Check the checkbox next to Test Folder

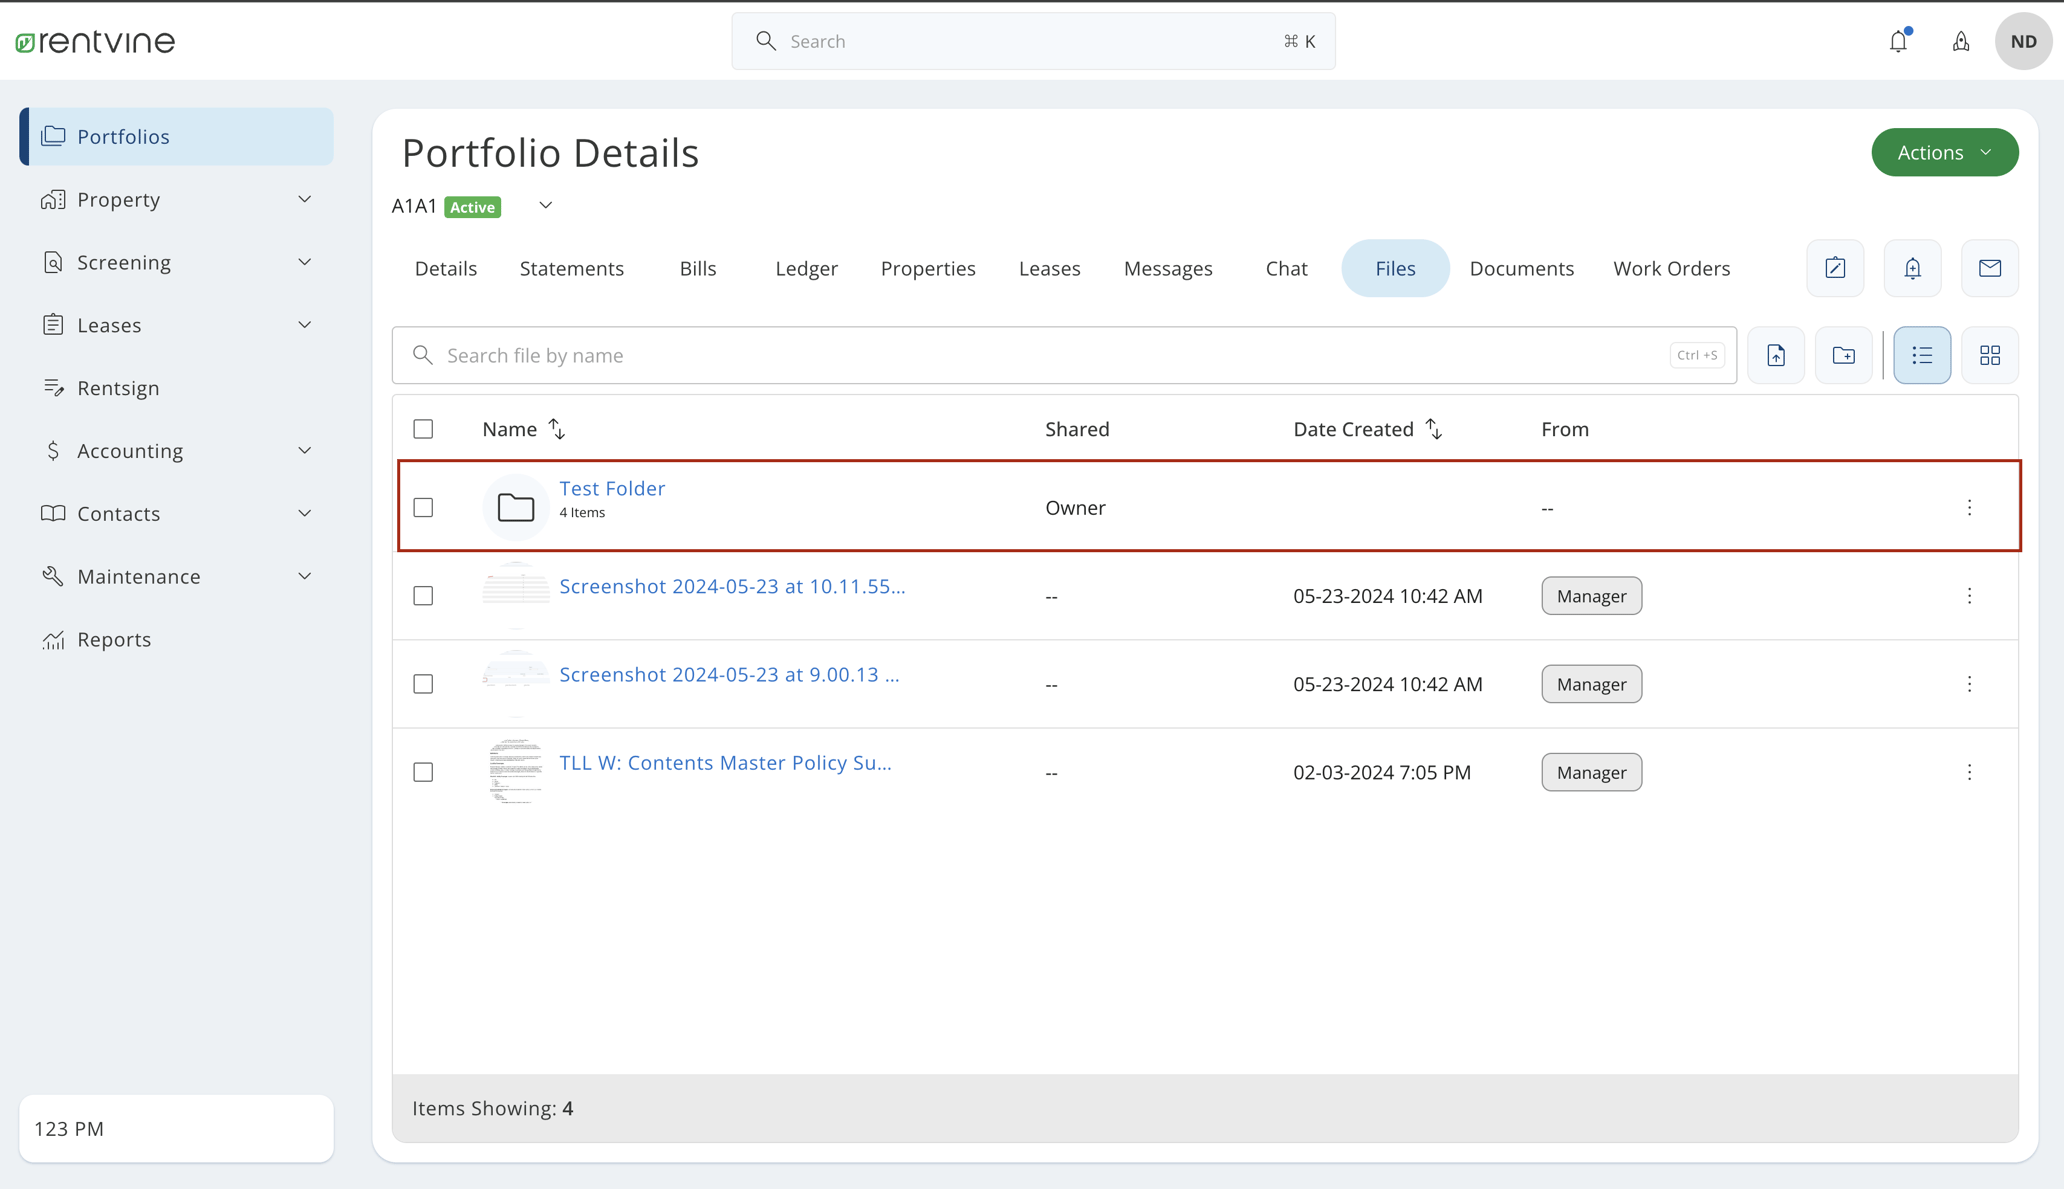[423, 507]
